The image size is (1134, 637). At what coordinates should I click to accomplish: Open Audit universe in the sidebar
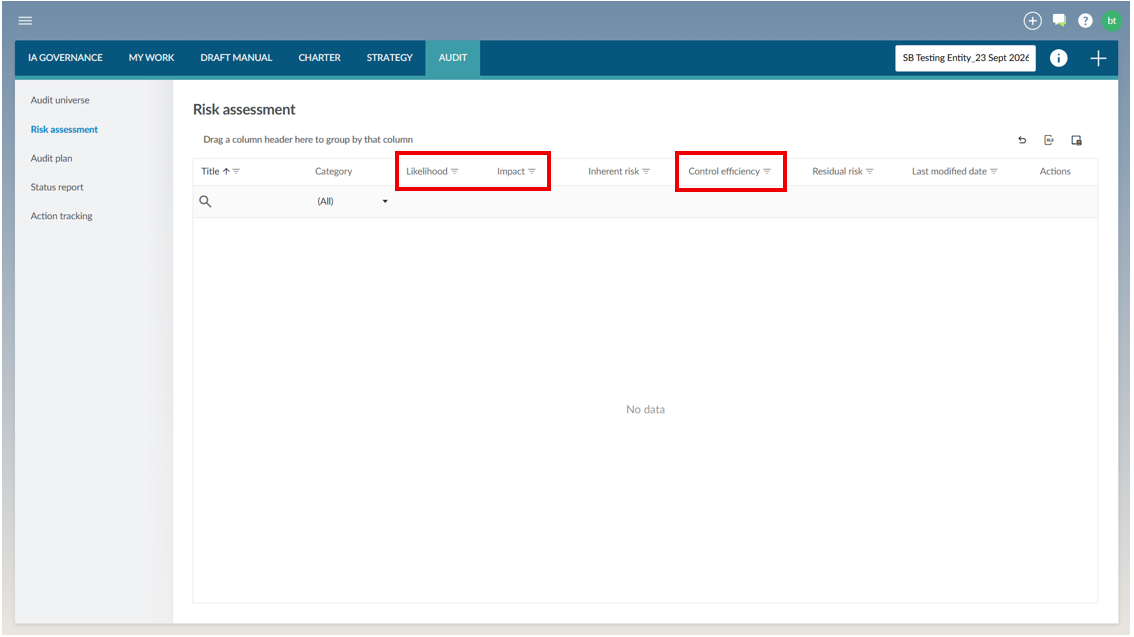60,101
